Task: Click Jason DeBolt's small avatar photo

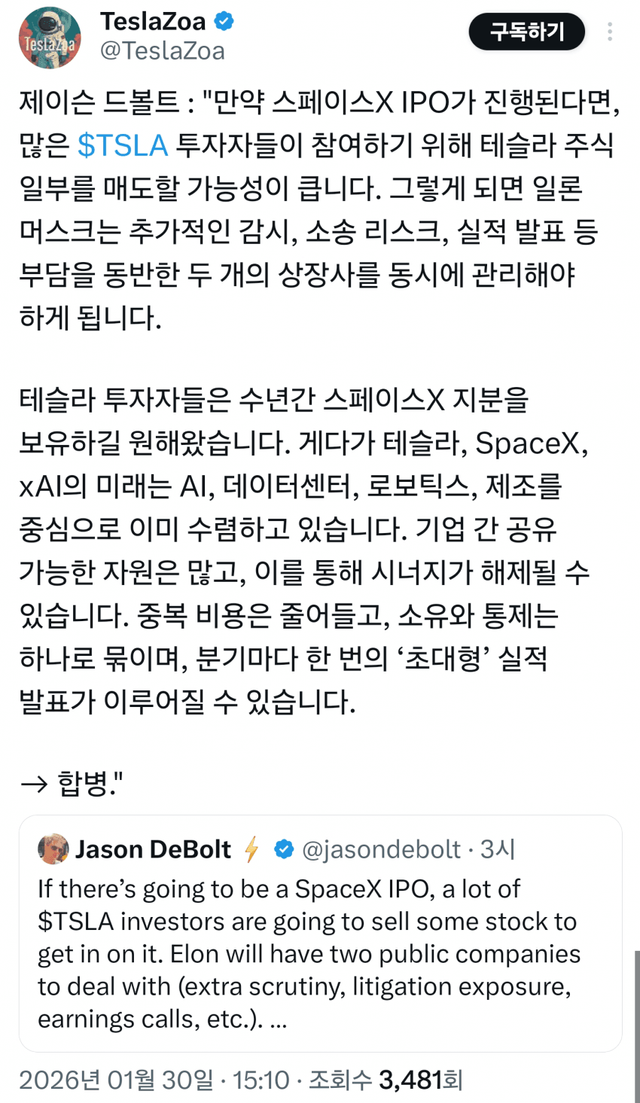Action: 52,849
